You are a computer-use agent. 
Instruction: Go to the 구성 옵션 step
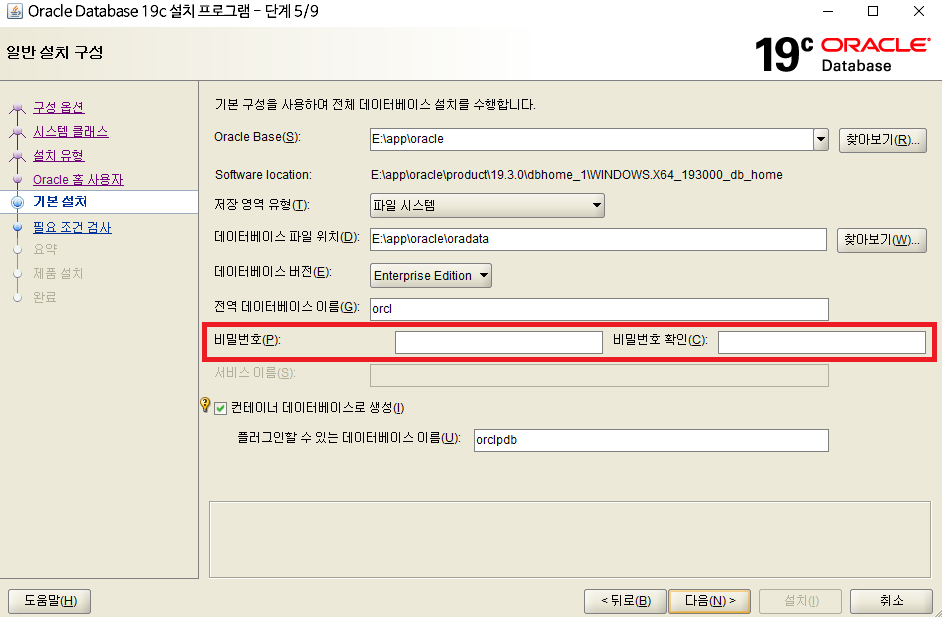pyautogui.click(x=58, y=107)
